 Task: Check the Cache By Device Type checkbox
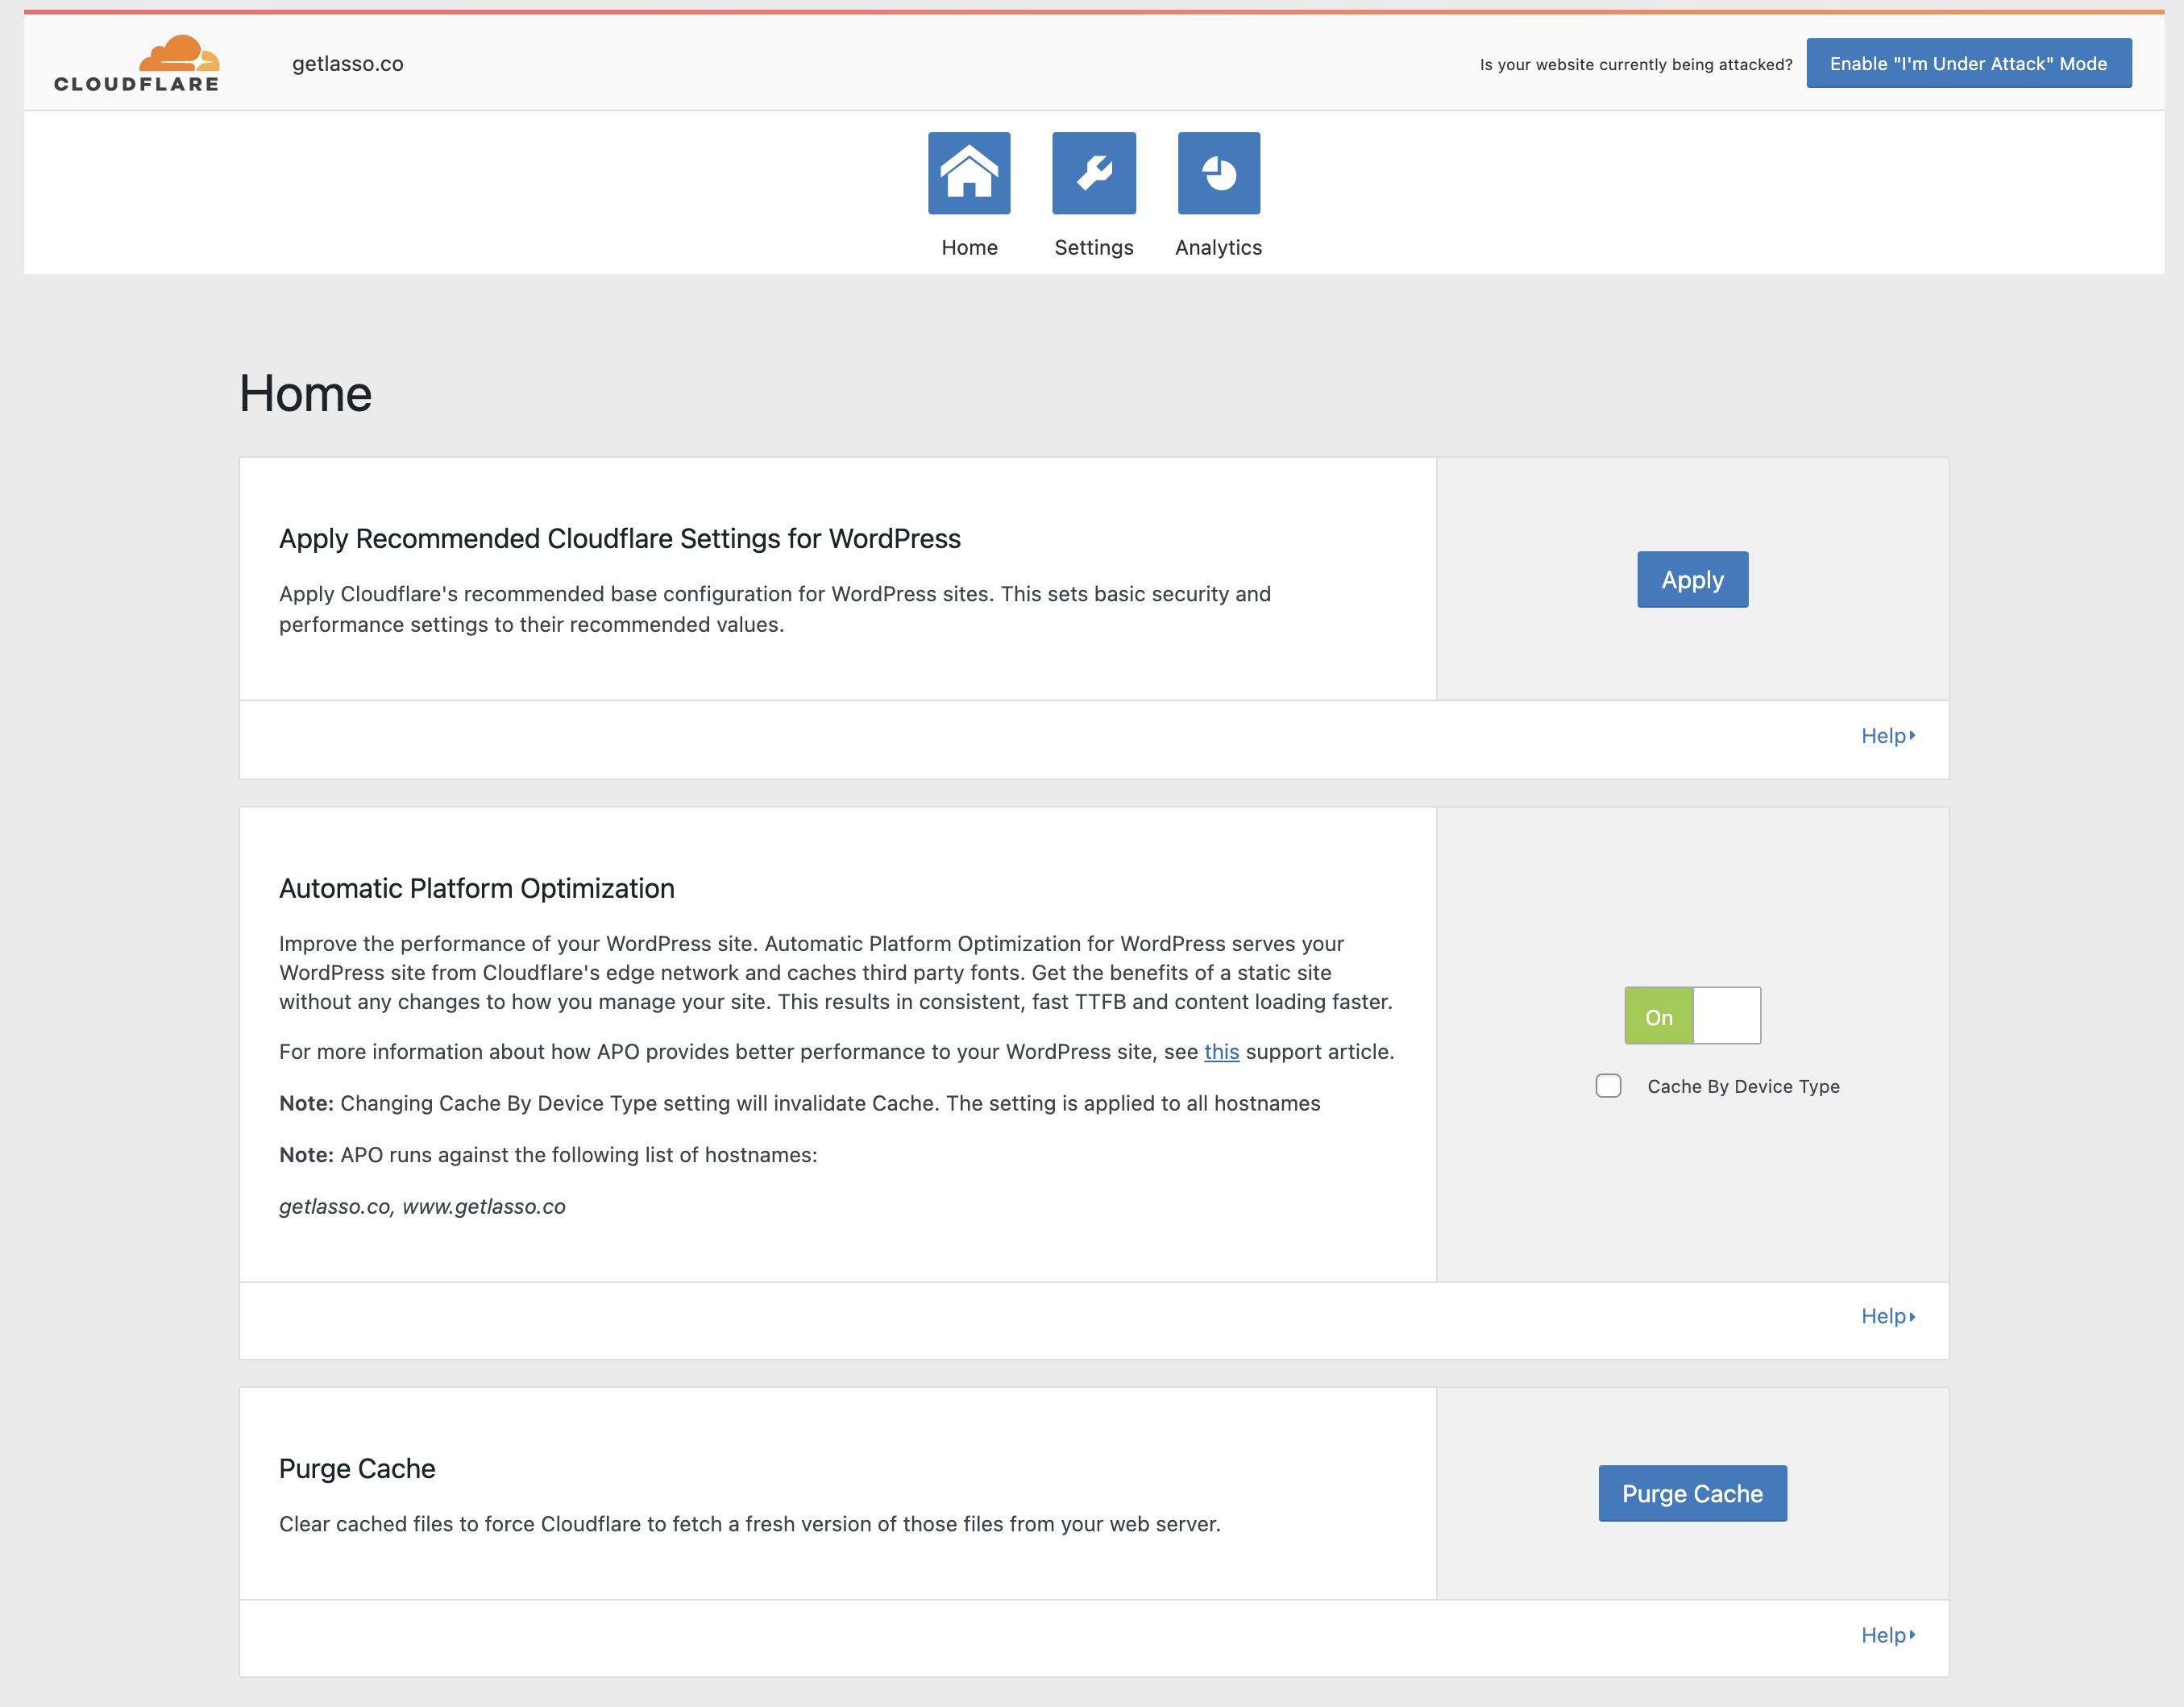pos(1608,1086)
